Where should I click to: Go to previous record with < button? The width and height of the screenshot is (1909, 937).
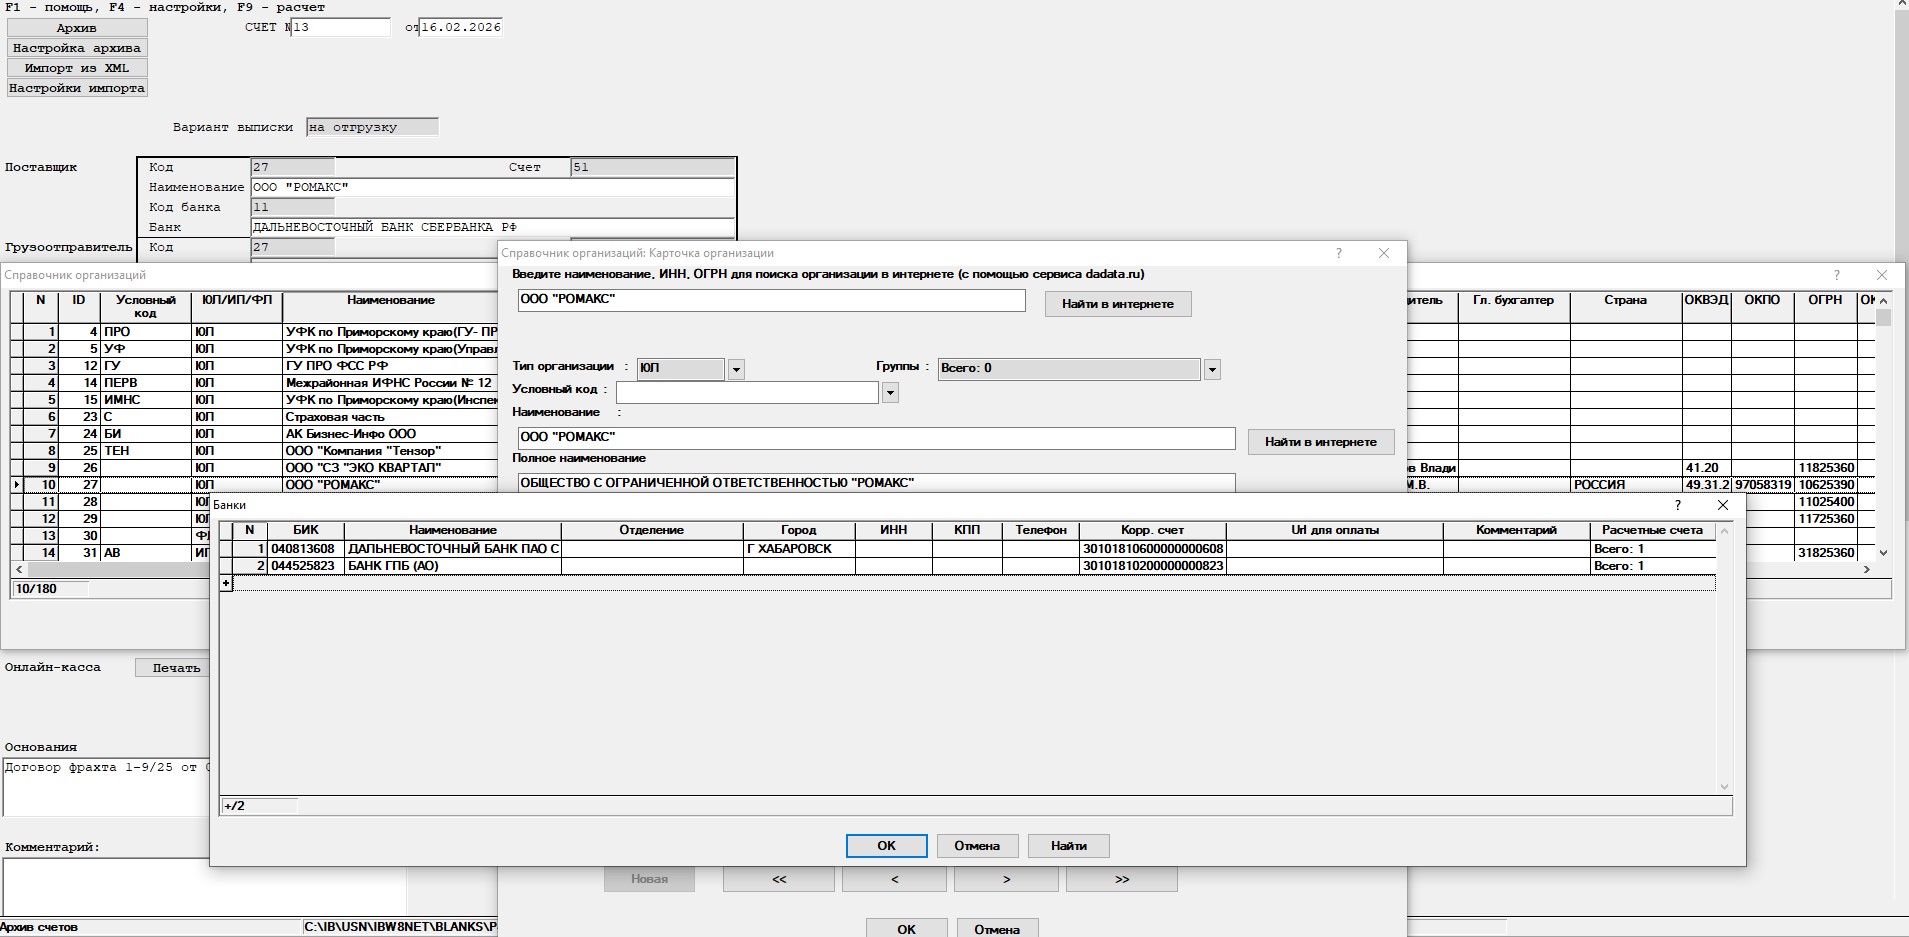coord(894,879)
